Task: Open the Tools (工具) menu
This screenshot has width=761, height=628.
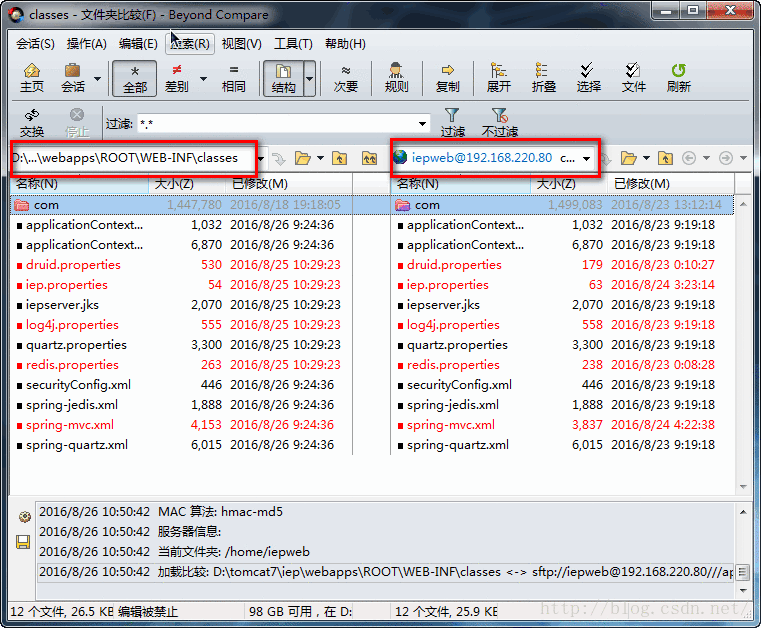Action: pyautogui.click(x=293, y=44)
